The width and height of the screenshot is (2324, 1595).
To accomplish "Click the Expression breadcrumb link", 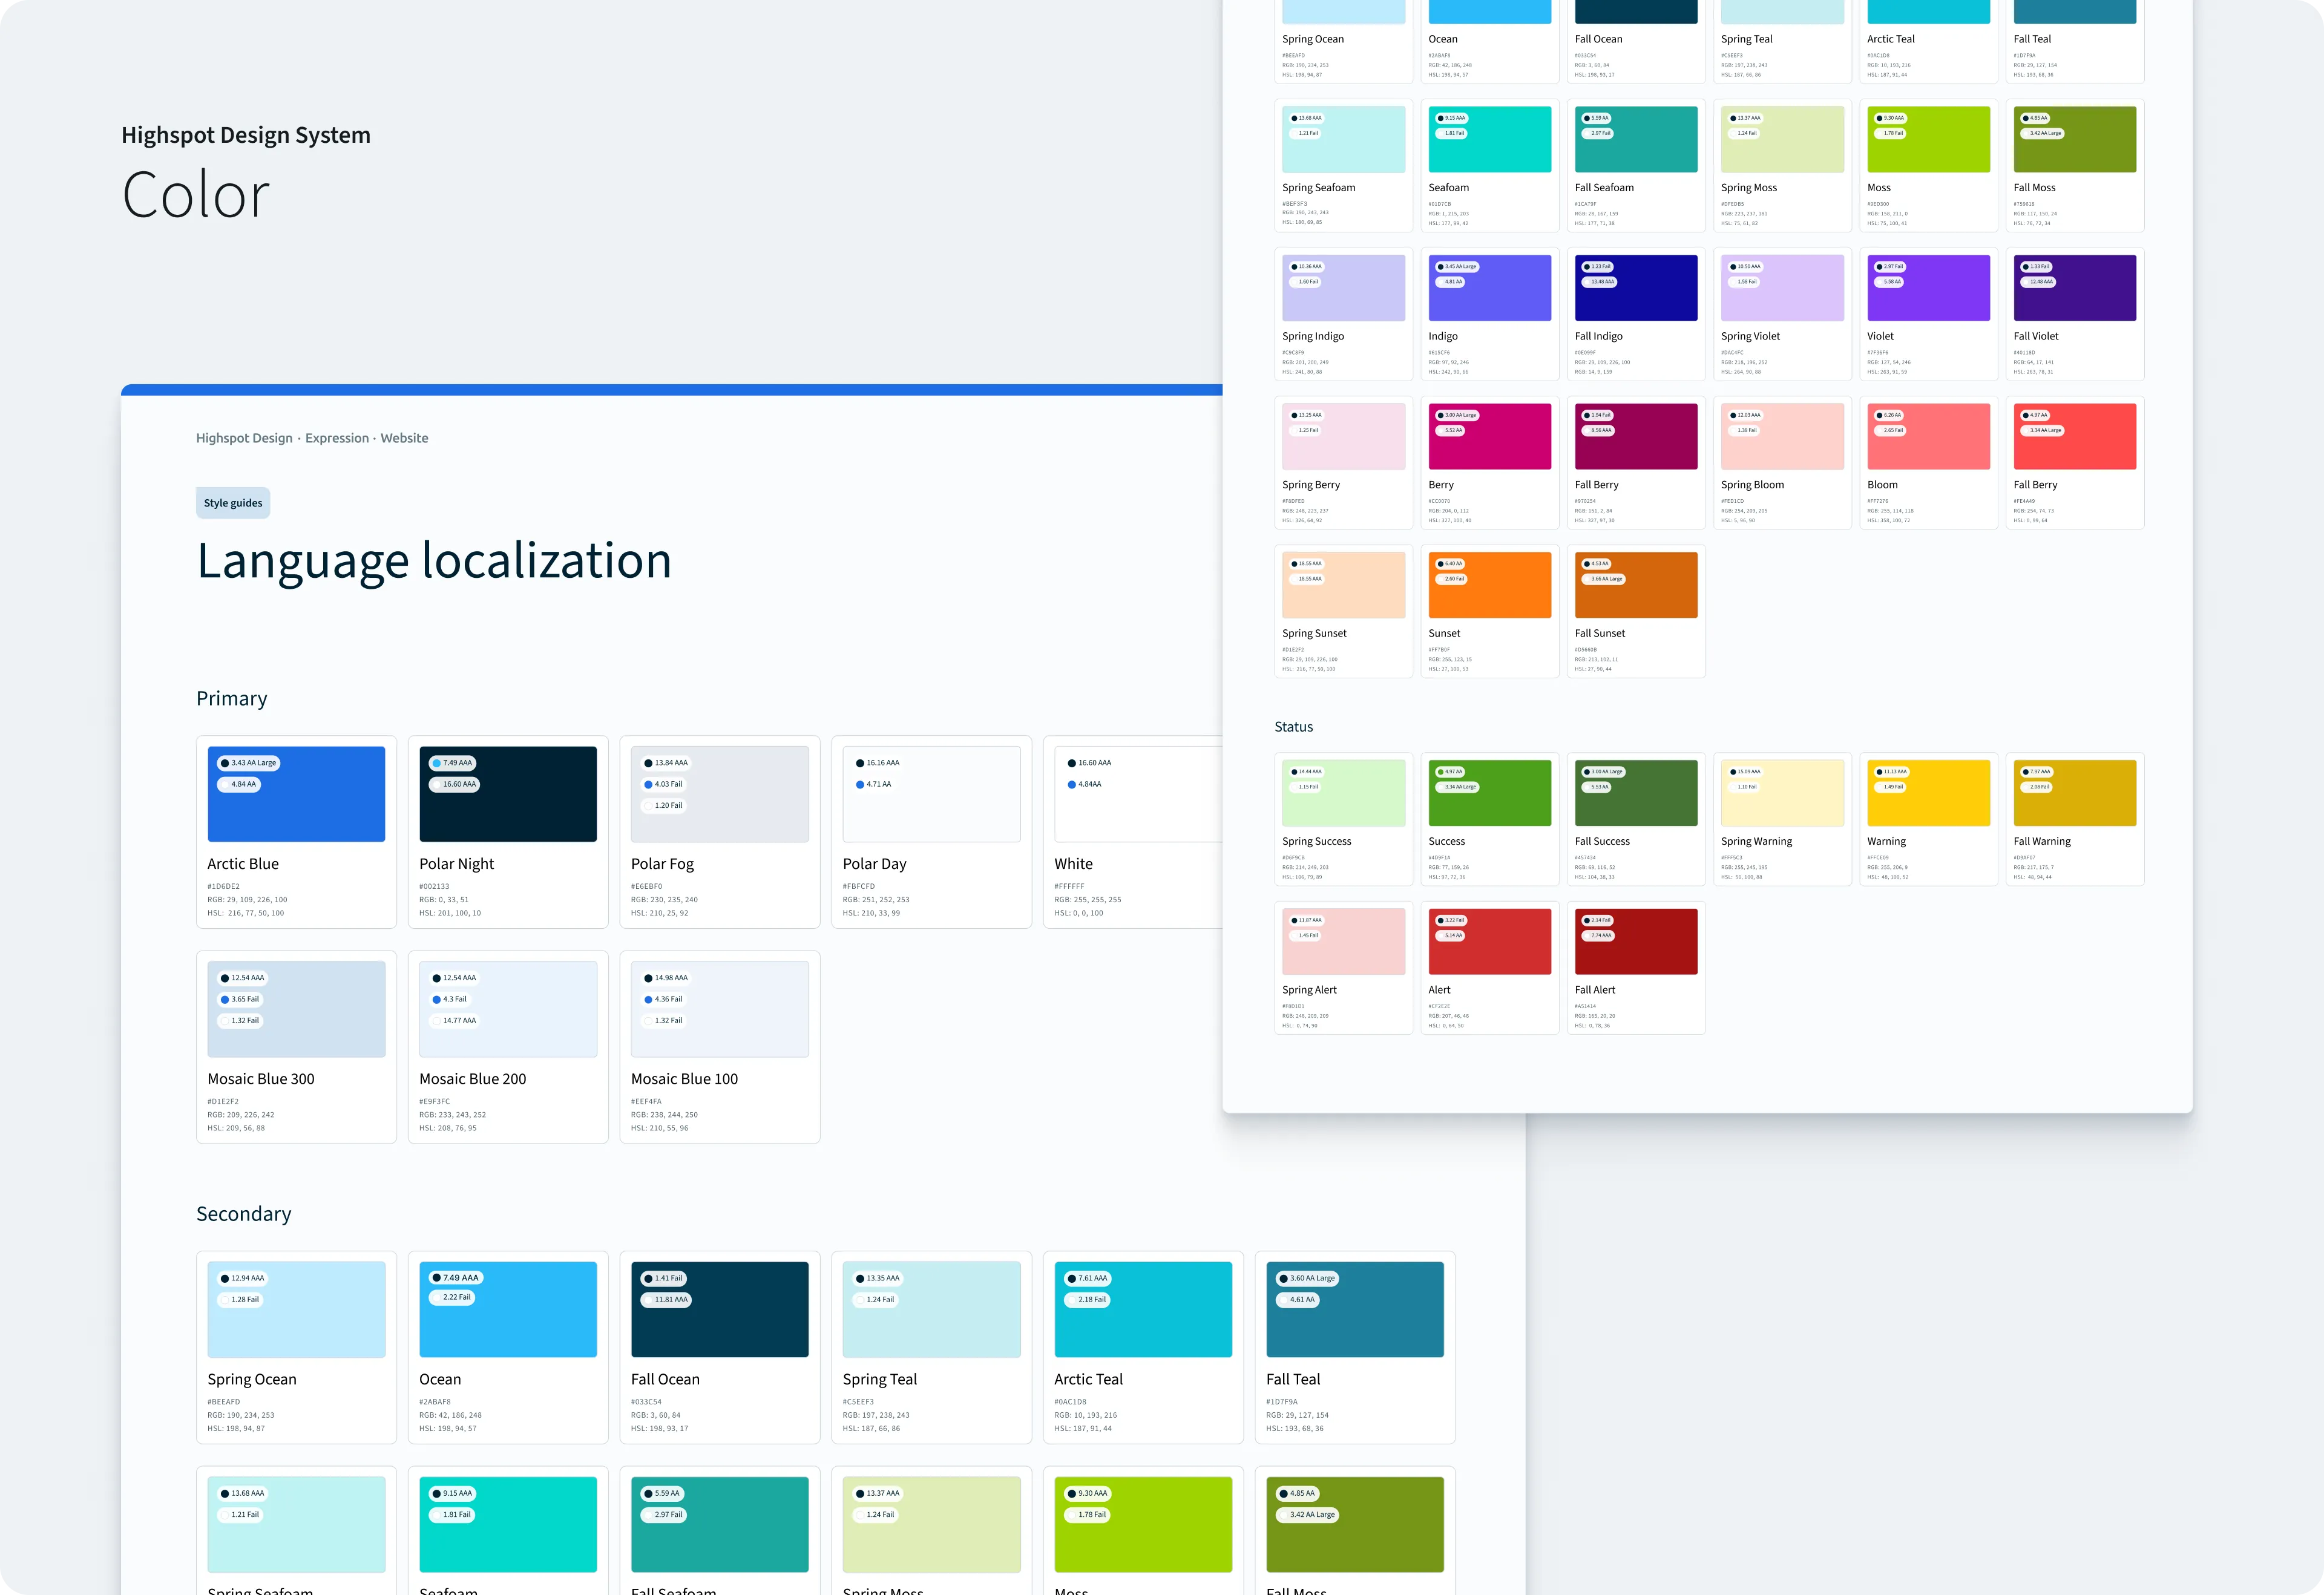I will click(337, 438).
